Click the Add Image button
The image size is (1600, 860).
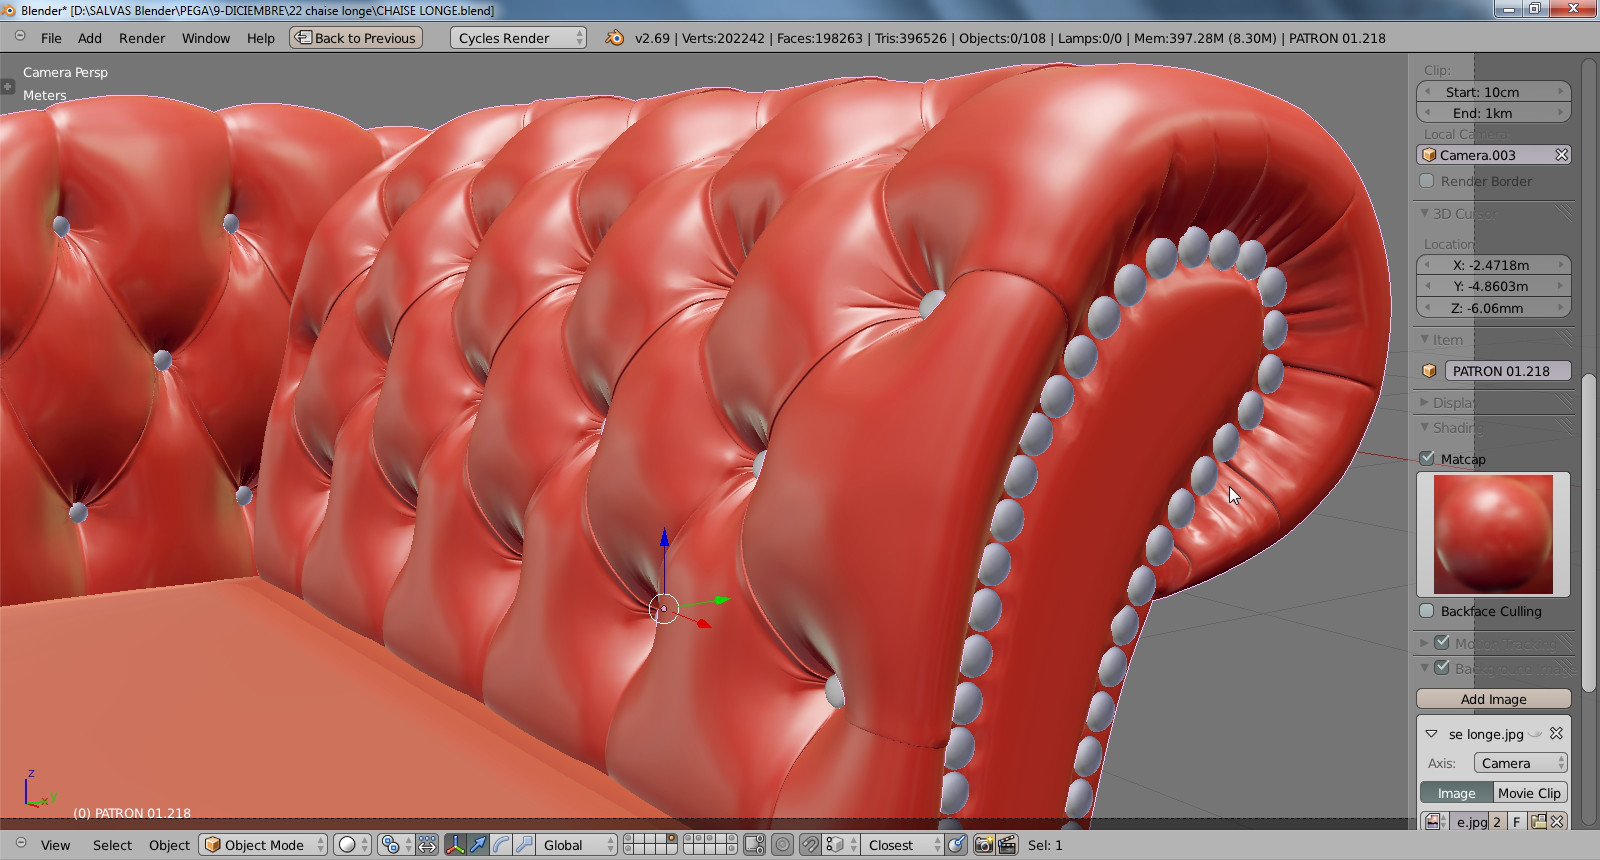pos(1493,699)
